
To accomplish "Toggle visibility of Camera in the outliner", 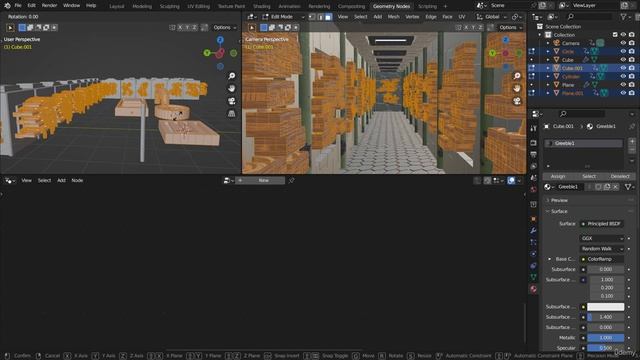I will pos(623,43).
